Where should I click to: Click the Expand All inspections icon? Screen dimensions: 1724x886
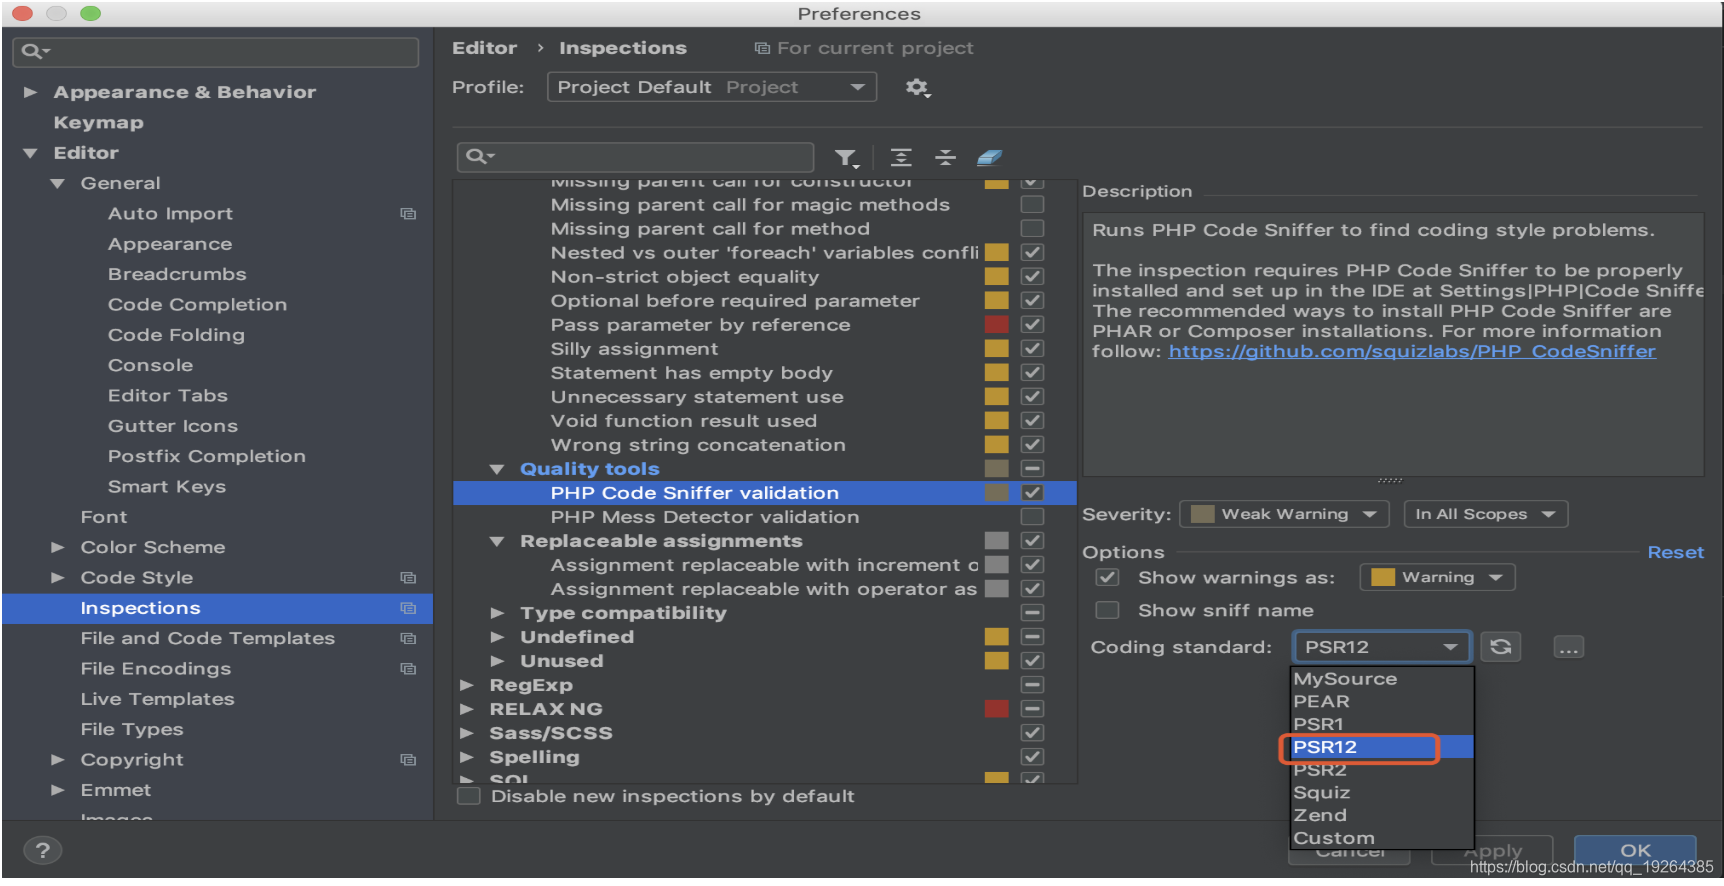pos(901,158)
